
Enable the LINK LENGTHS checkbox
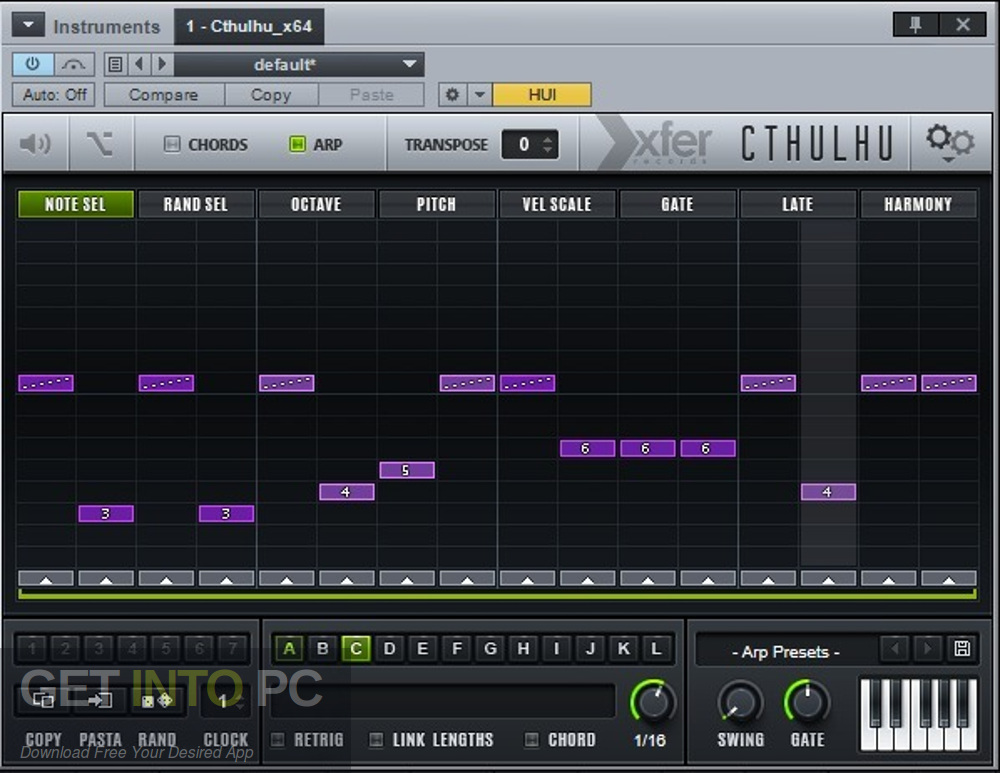377,740
